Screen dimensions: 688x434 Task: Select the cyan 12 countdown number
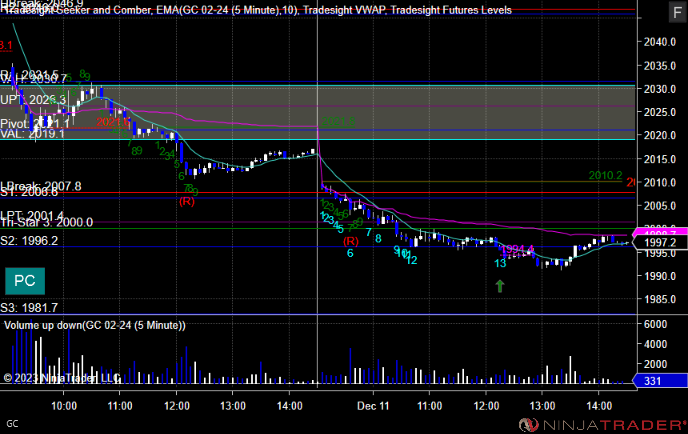tap(412, 260)
